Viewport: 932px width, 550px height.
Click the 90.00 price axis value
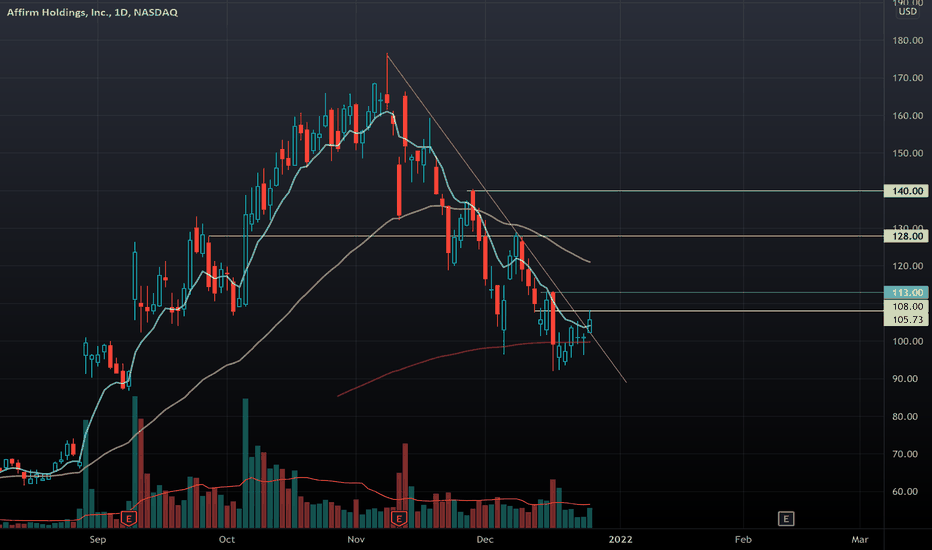[905, 379]
